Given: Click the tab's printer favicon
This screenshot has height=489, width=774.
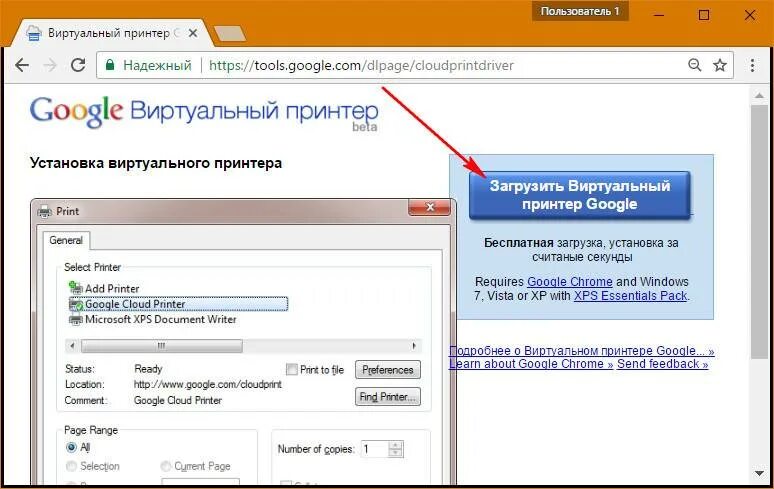Looking at the screenshot, I should [34, 33].
